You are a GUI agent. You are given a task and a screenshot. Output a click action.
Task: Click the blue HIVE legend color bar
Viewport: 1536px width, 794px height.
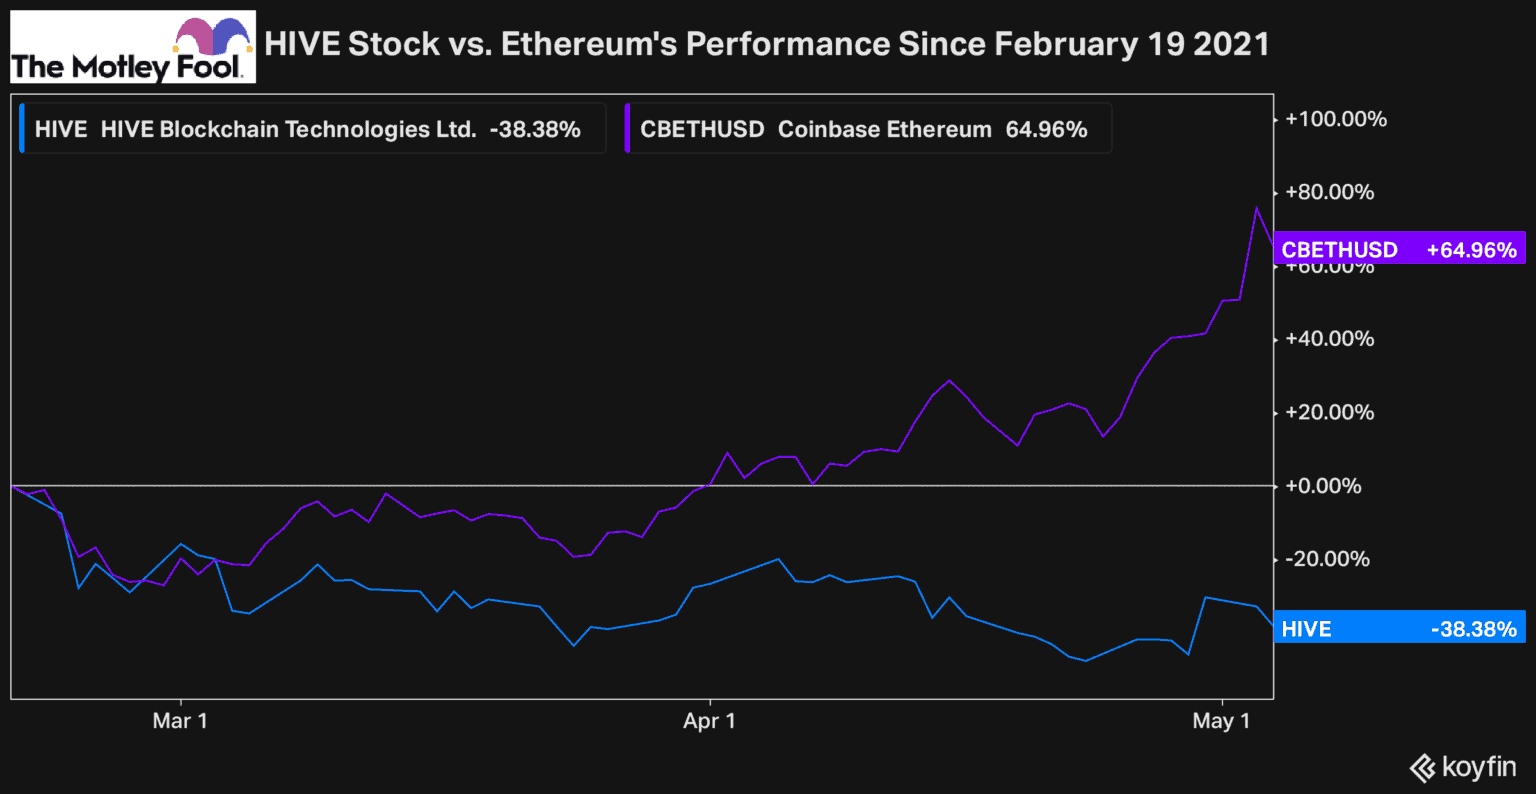pos(22,129)
